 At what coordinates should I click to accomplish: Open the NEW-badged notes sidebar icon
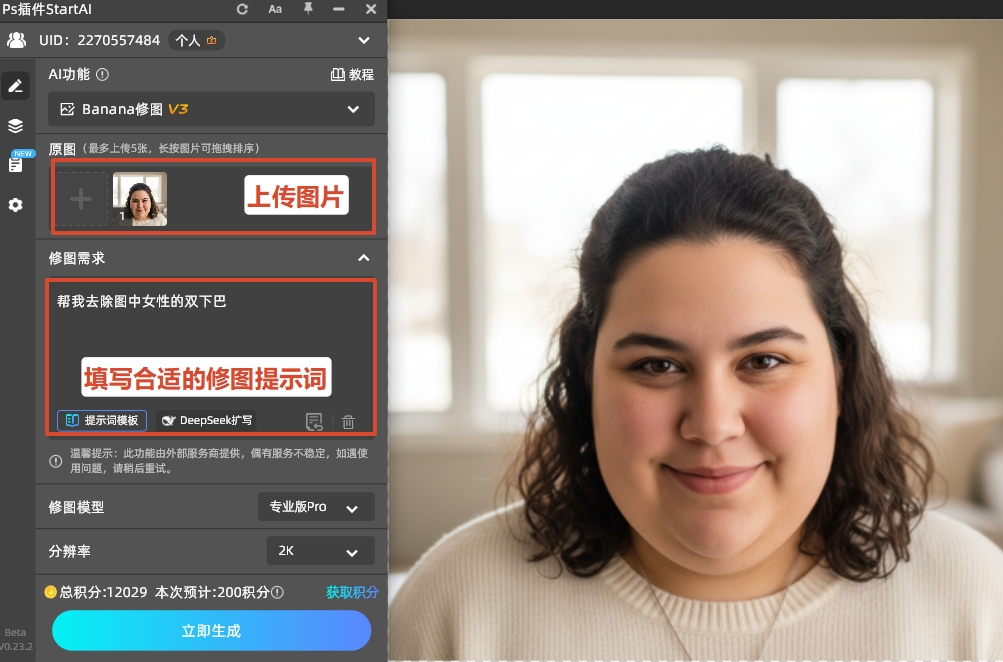pyautogui.click(x=16, y=164)
